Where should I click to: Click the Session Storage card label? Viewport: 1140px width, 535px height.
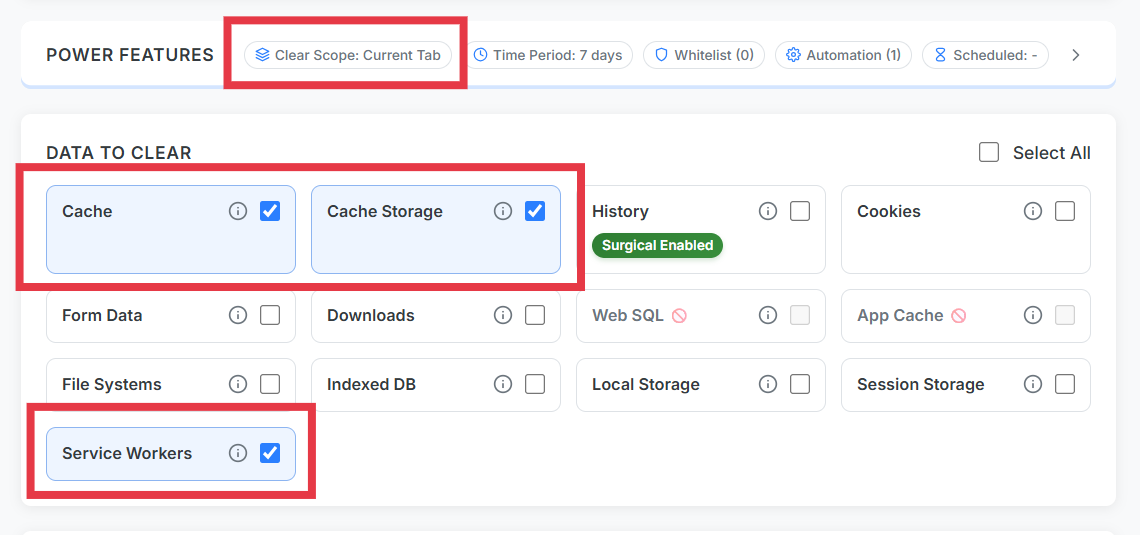tap(920, 385)
